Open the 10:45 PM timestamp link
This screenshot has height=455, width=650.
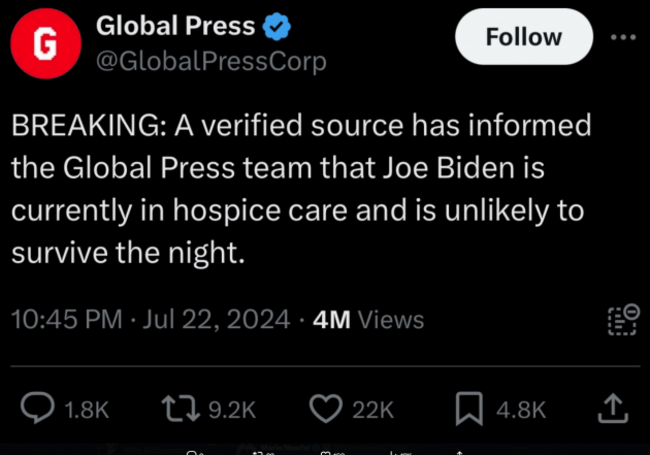click(x=66, y=319)
